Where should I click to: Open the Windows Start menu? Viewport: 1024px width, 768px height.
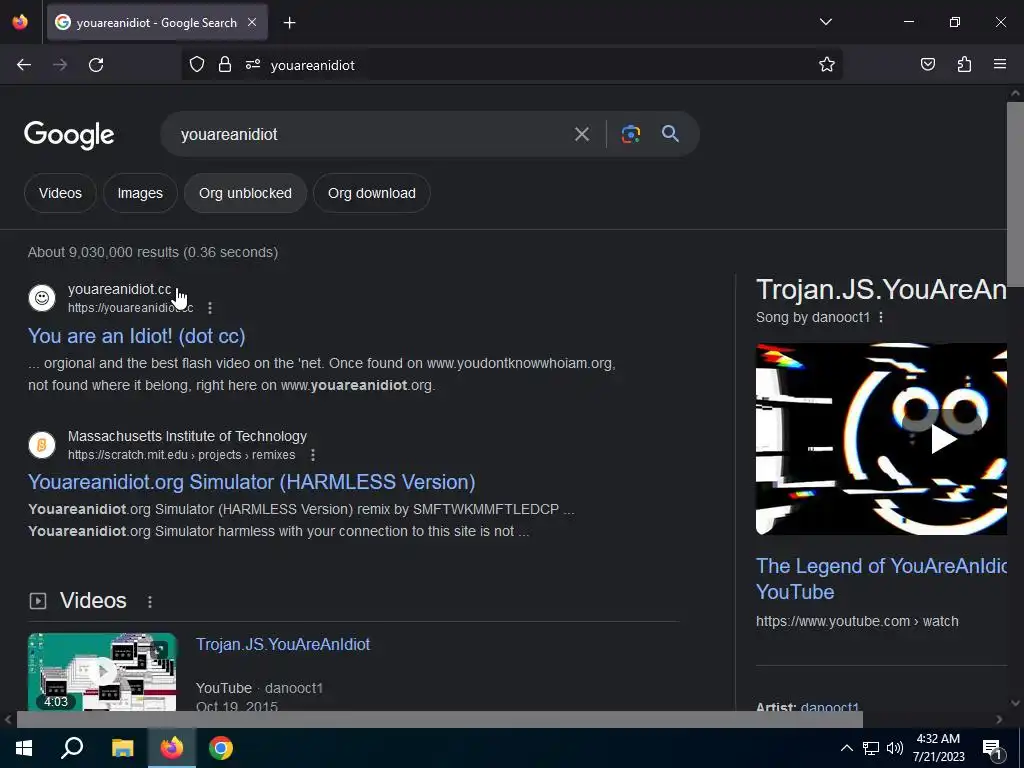click(x=24, y=748)
